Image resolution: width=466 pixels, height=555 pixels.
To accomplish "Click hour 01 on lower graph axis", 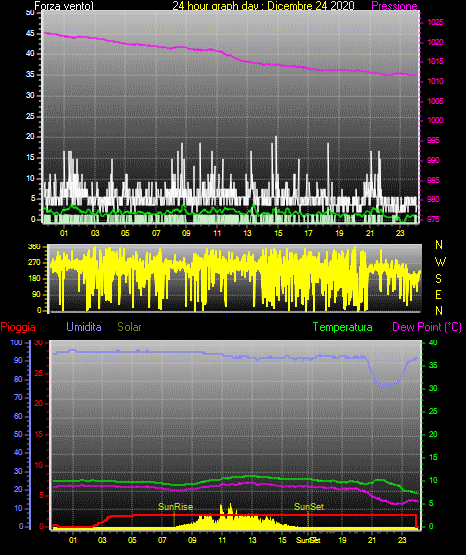I will (73, 540).
